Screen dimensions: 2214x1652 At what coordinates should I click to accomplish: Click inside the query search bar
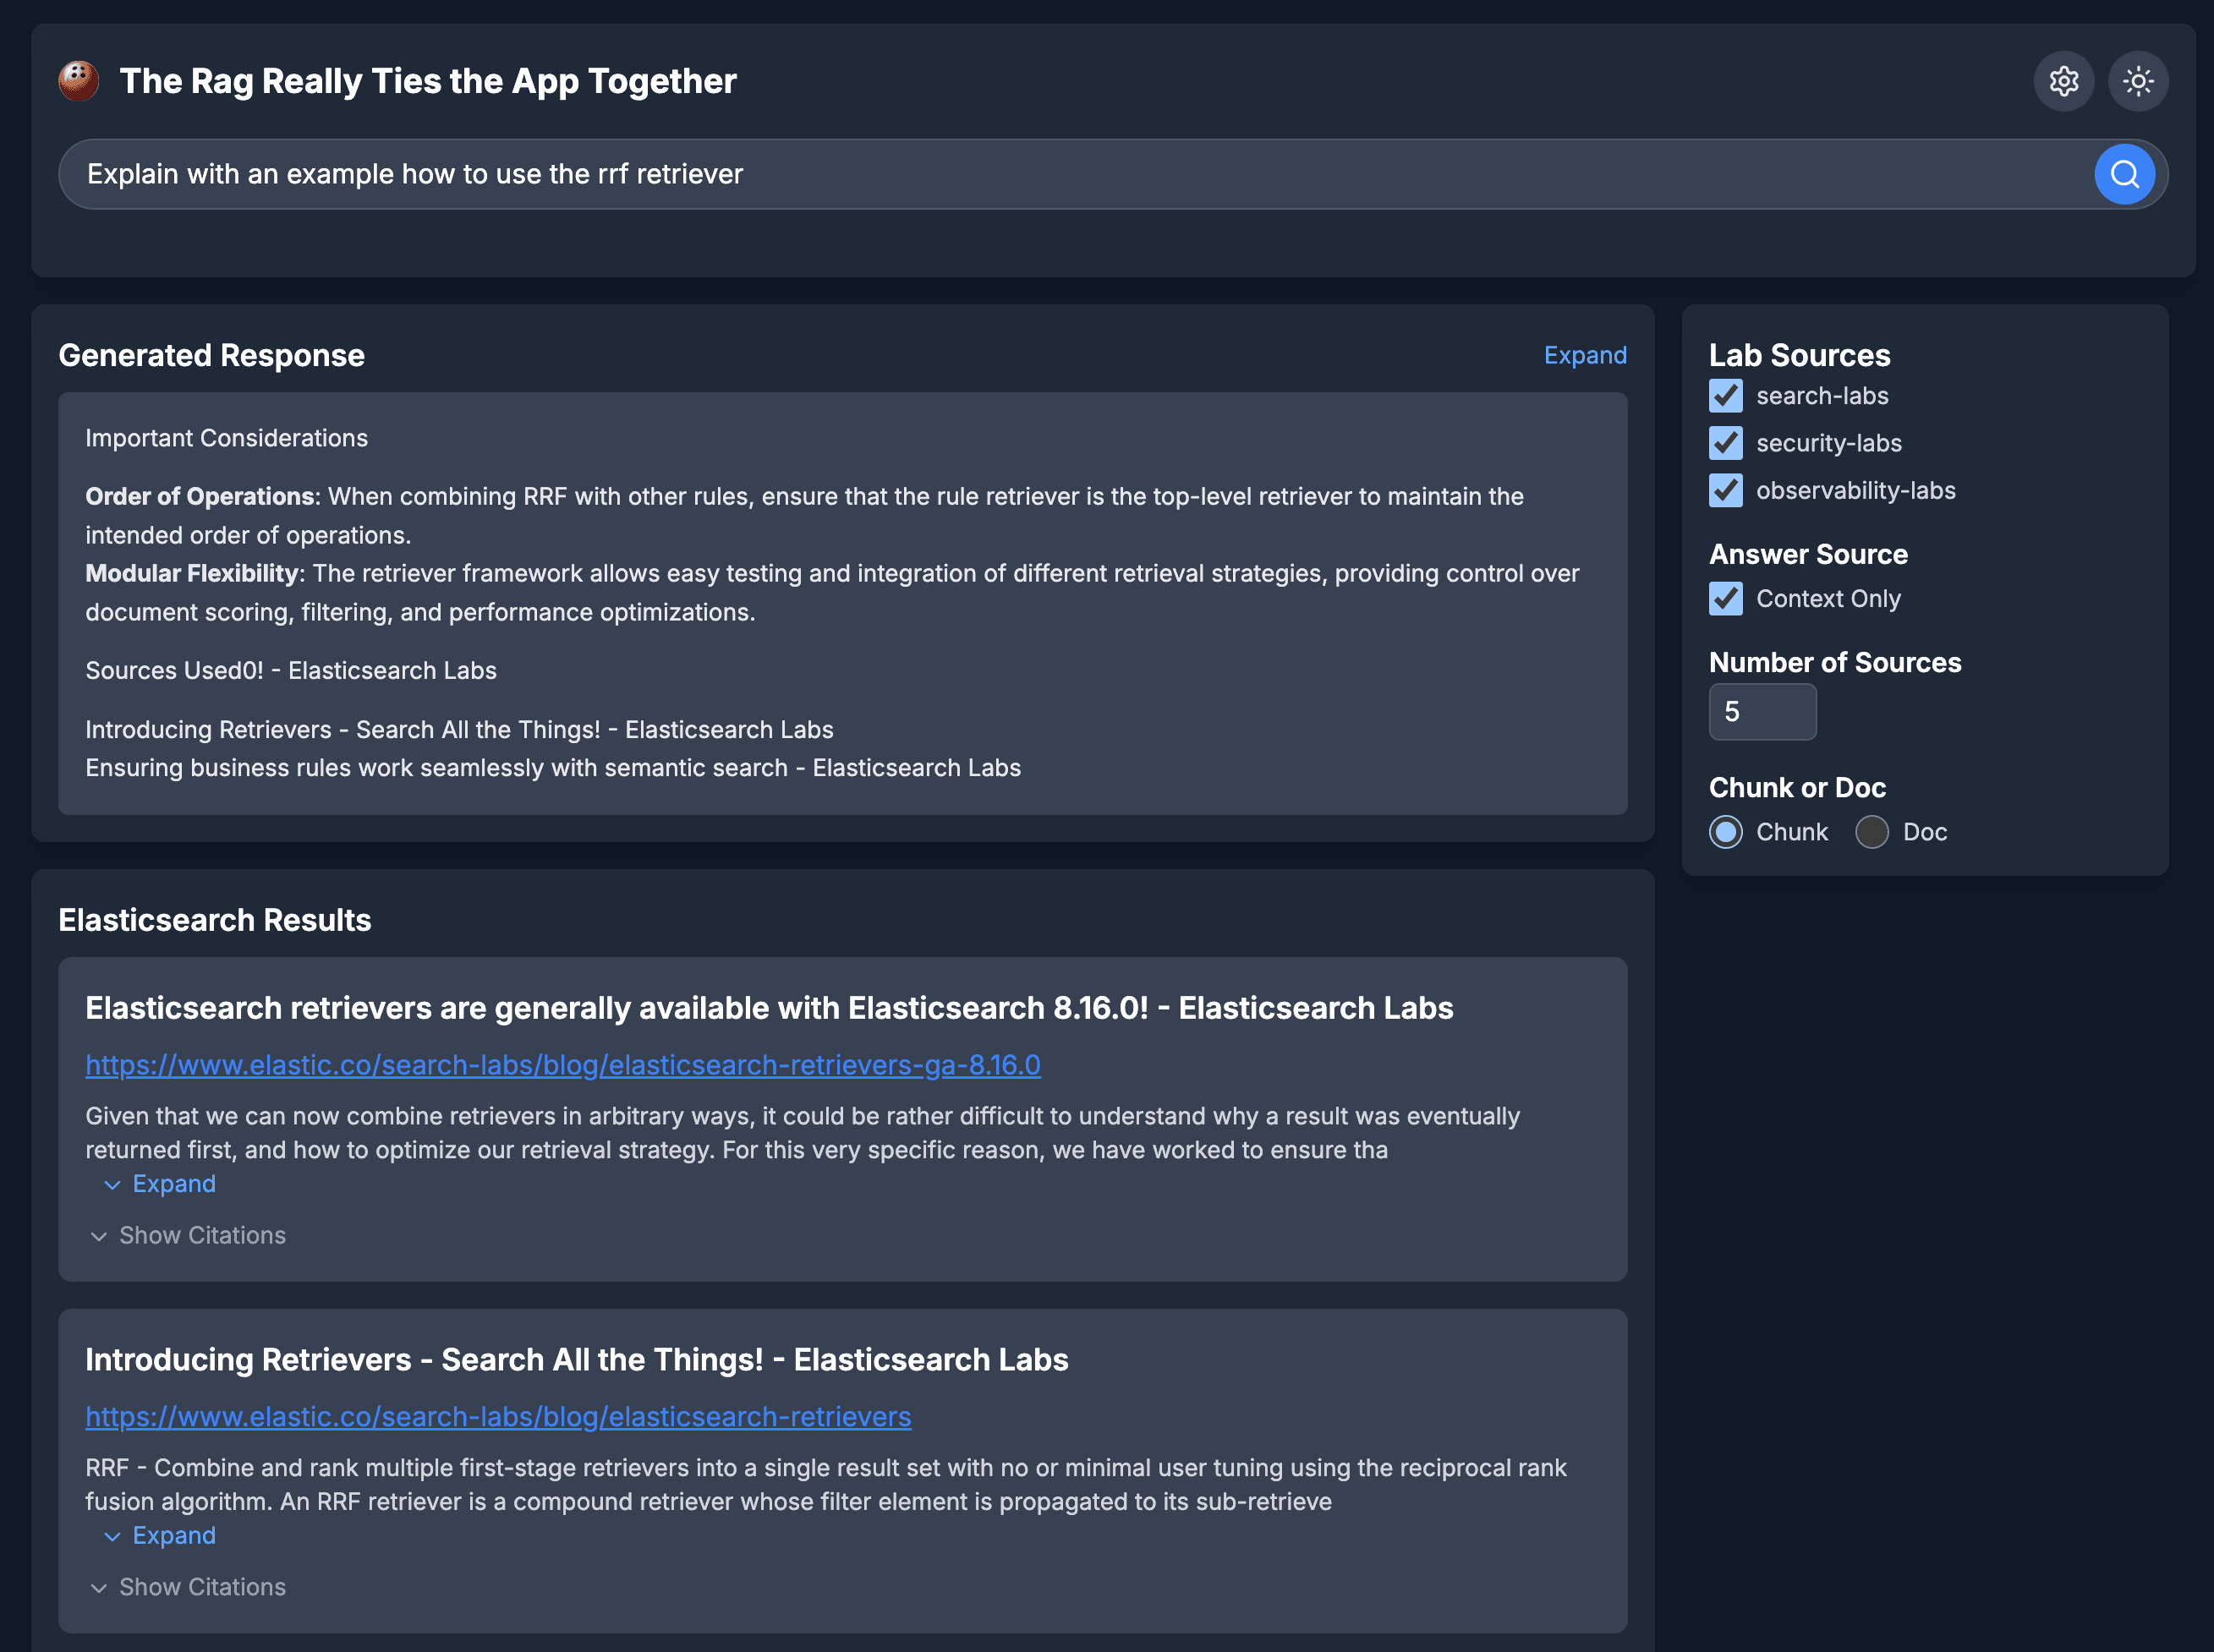pos(700,174)
